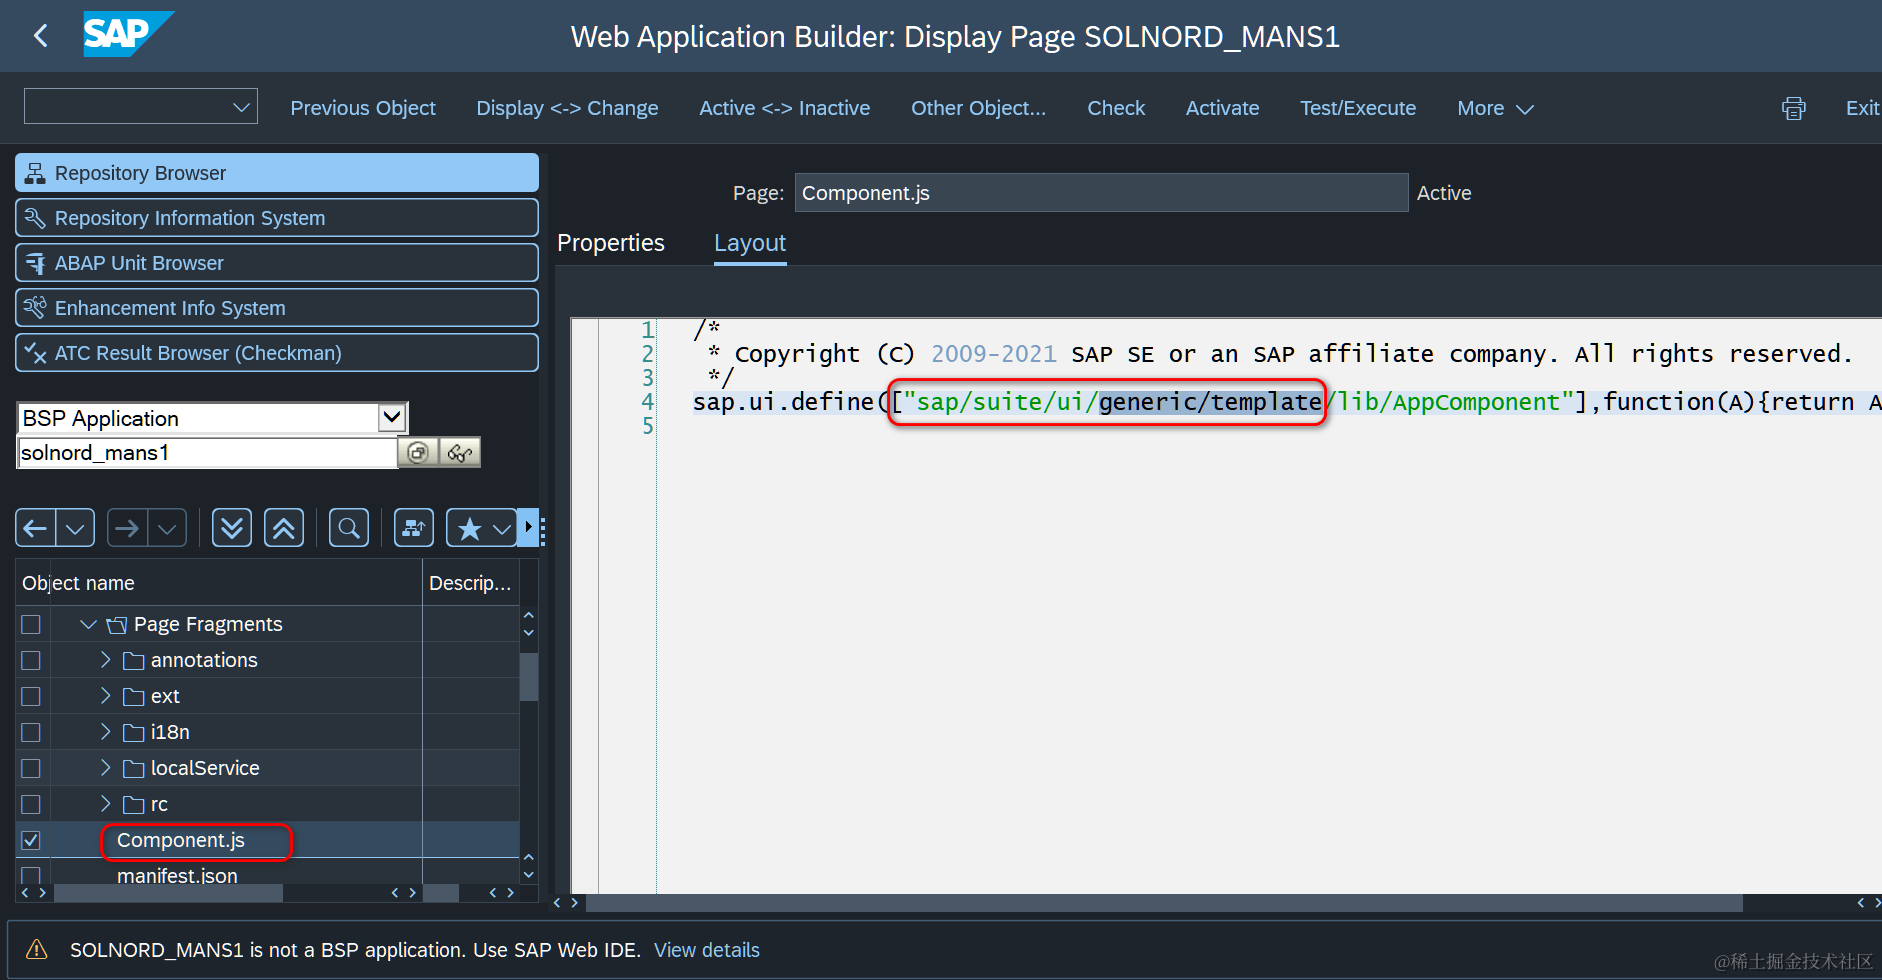Open the Repository Information System button
The height and width of the screenshot is (980, 1882).
277,218
